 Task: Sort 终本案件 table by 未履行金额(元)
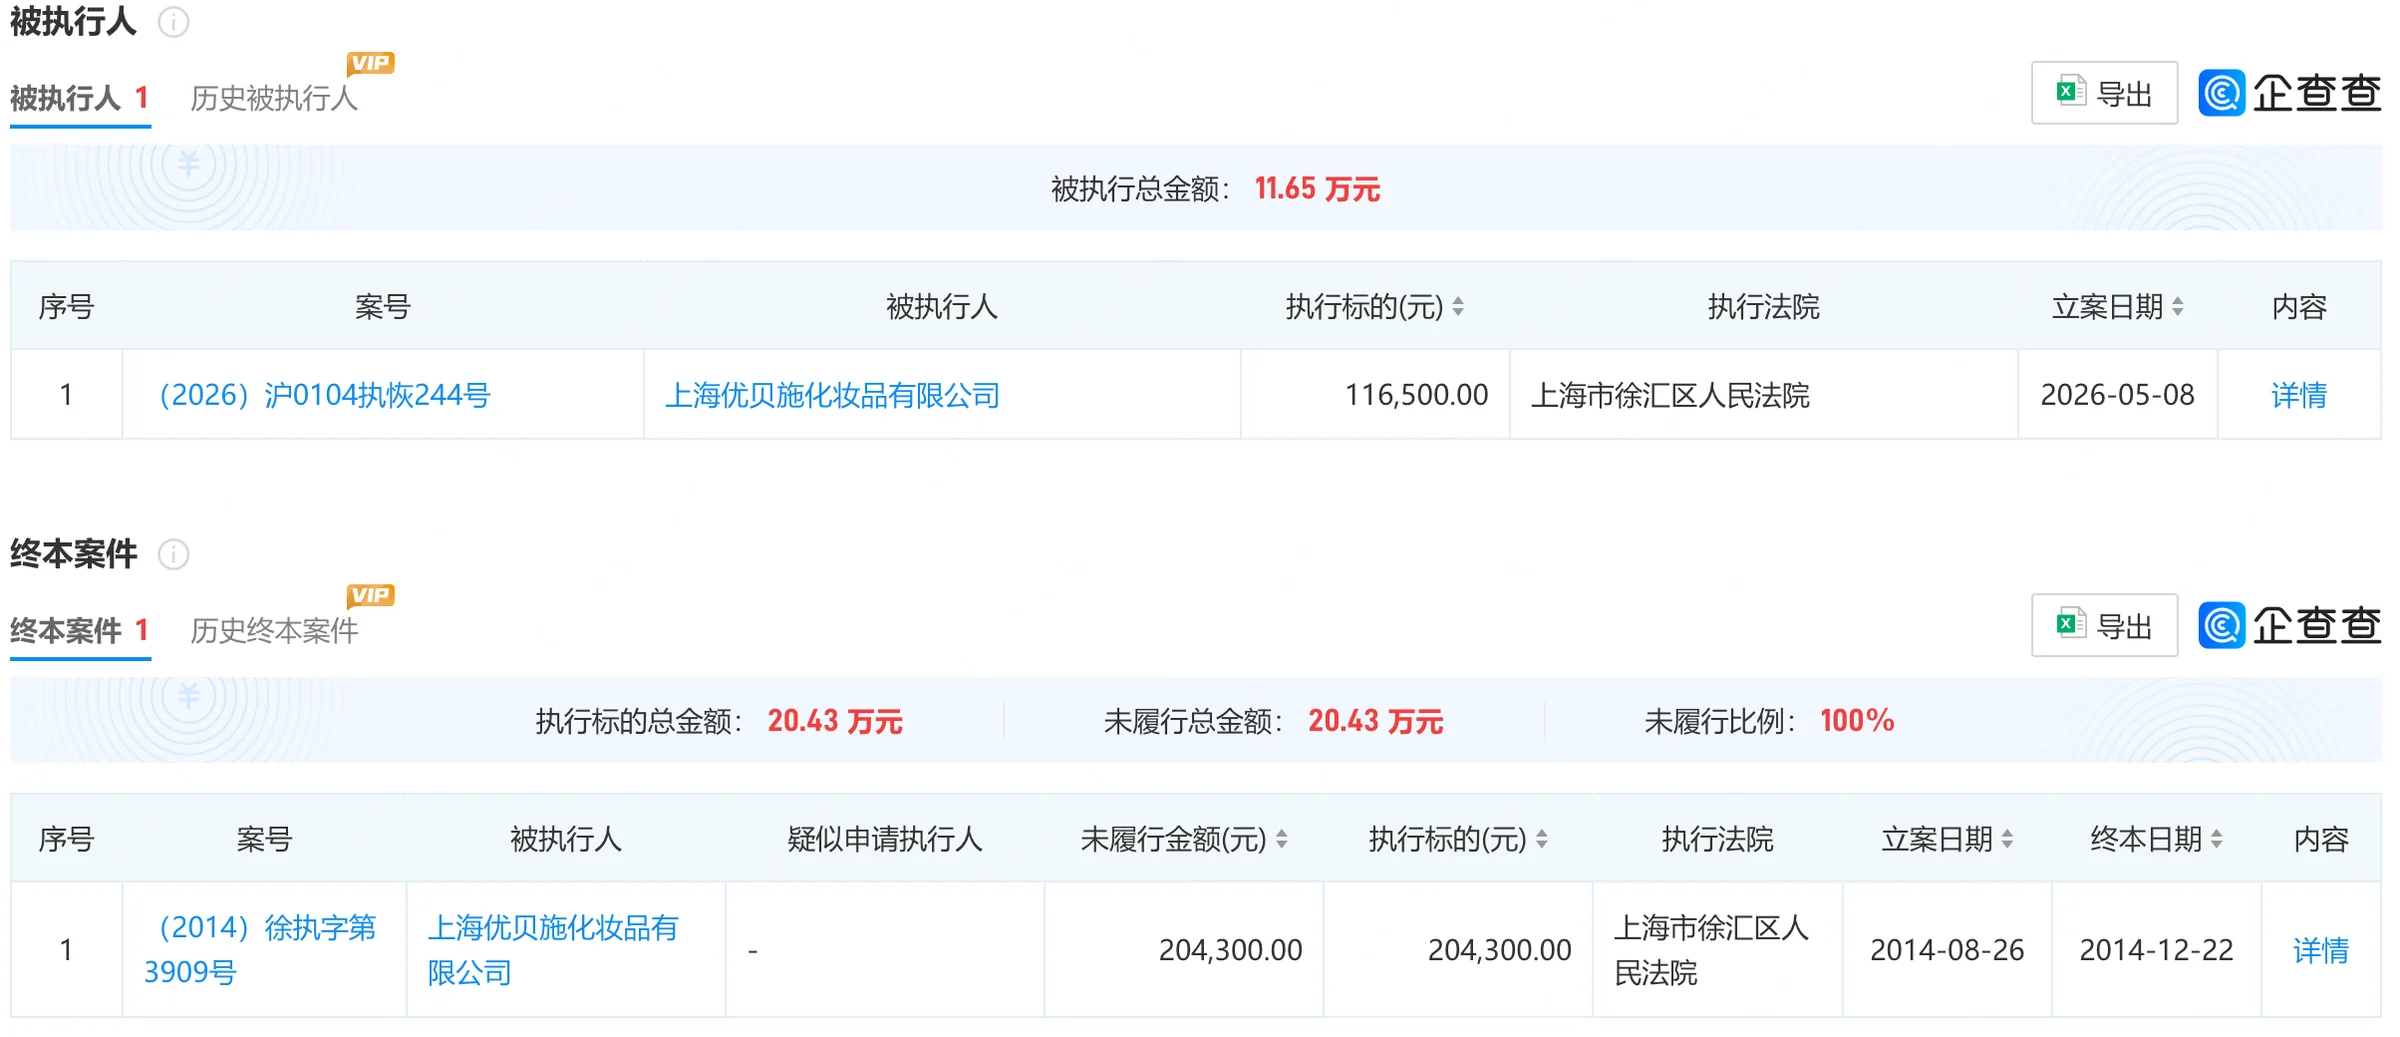coord(1282,839)
